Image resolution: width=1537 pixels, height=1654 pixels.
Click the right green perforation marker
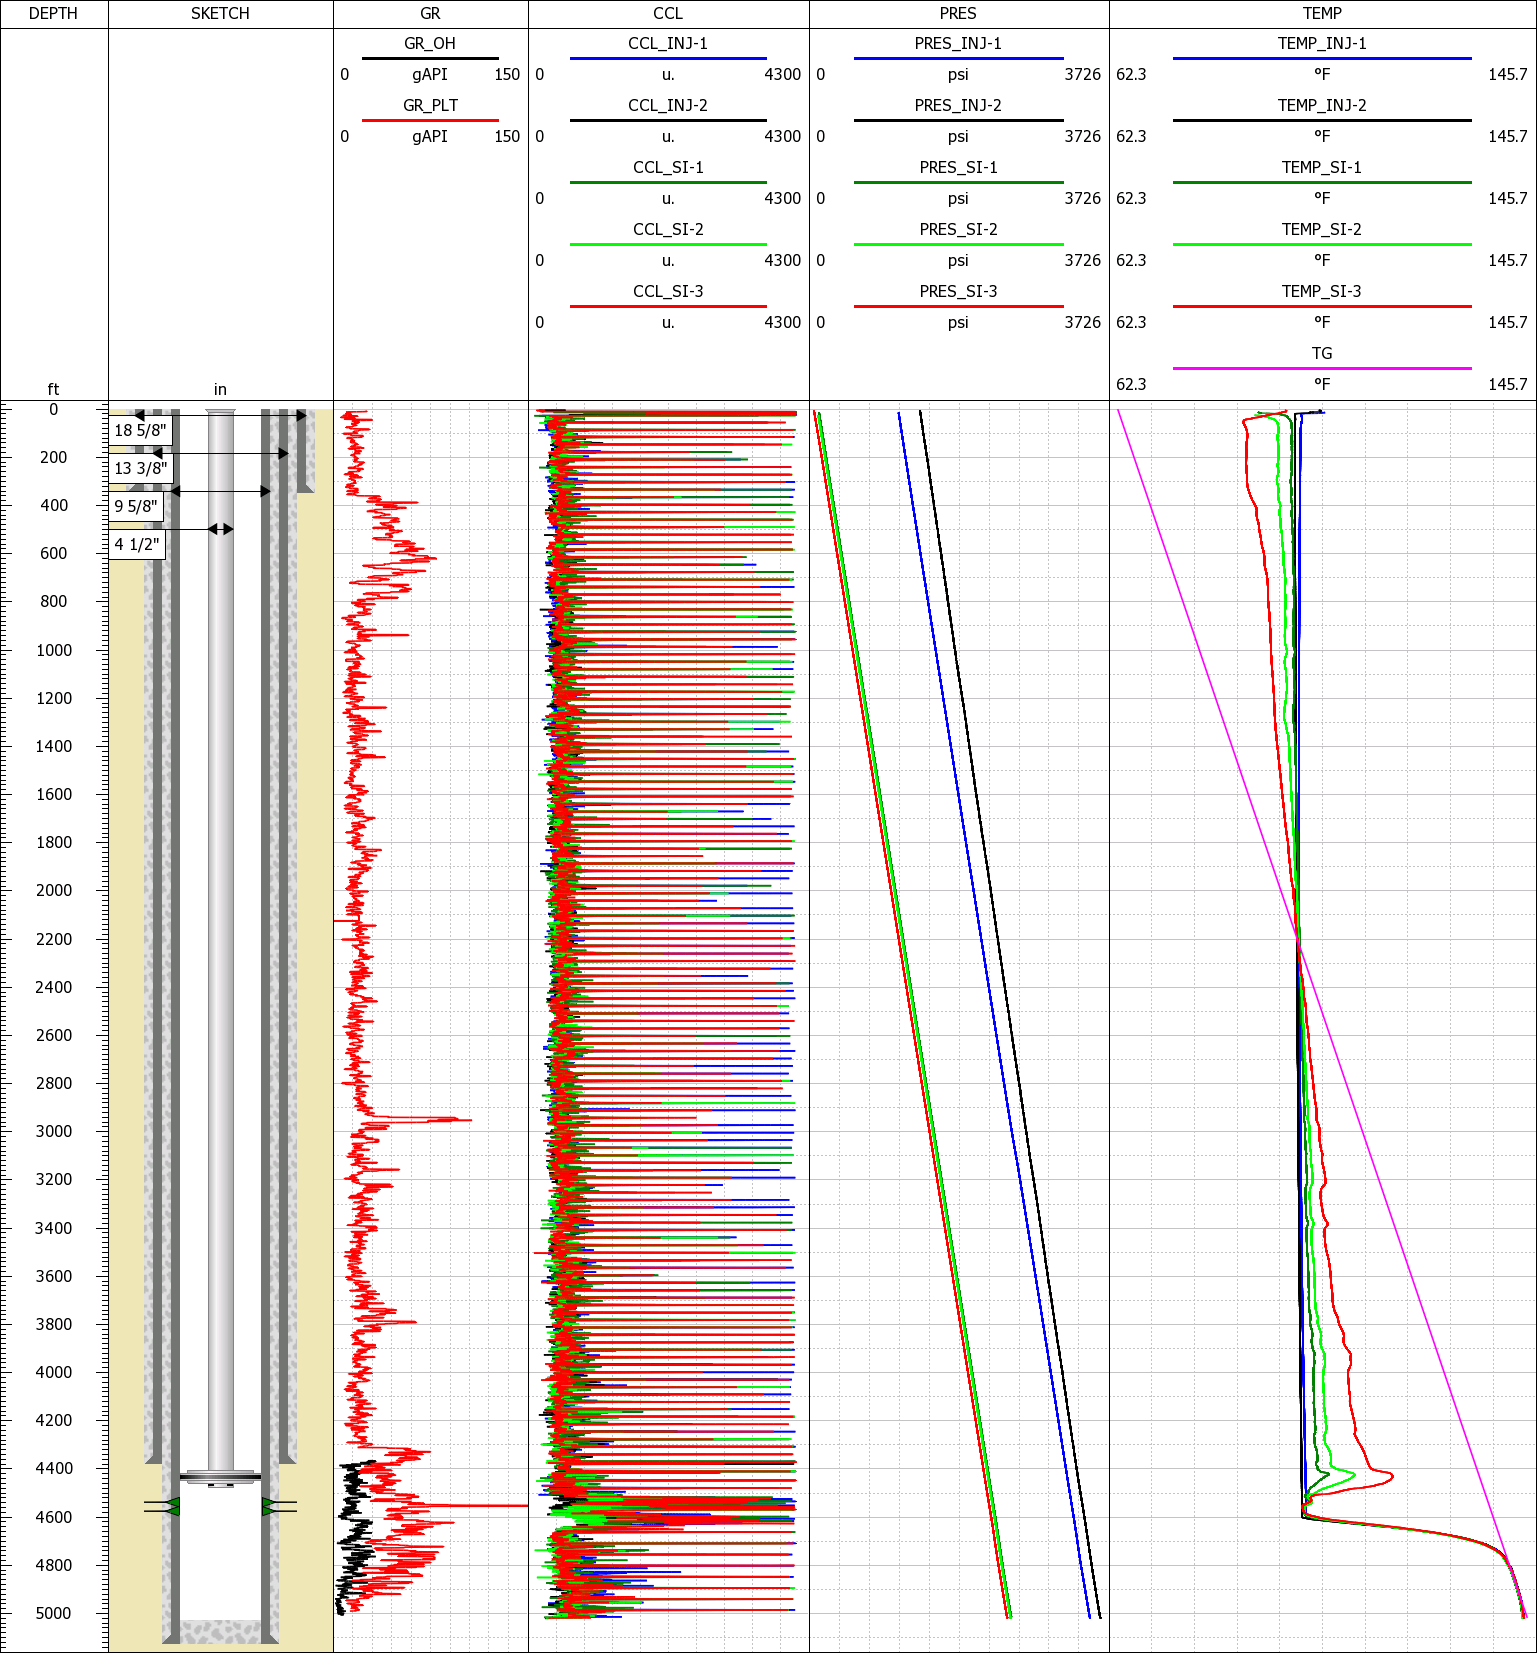coord(270,1506)
